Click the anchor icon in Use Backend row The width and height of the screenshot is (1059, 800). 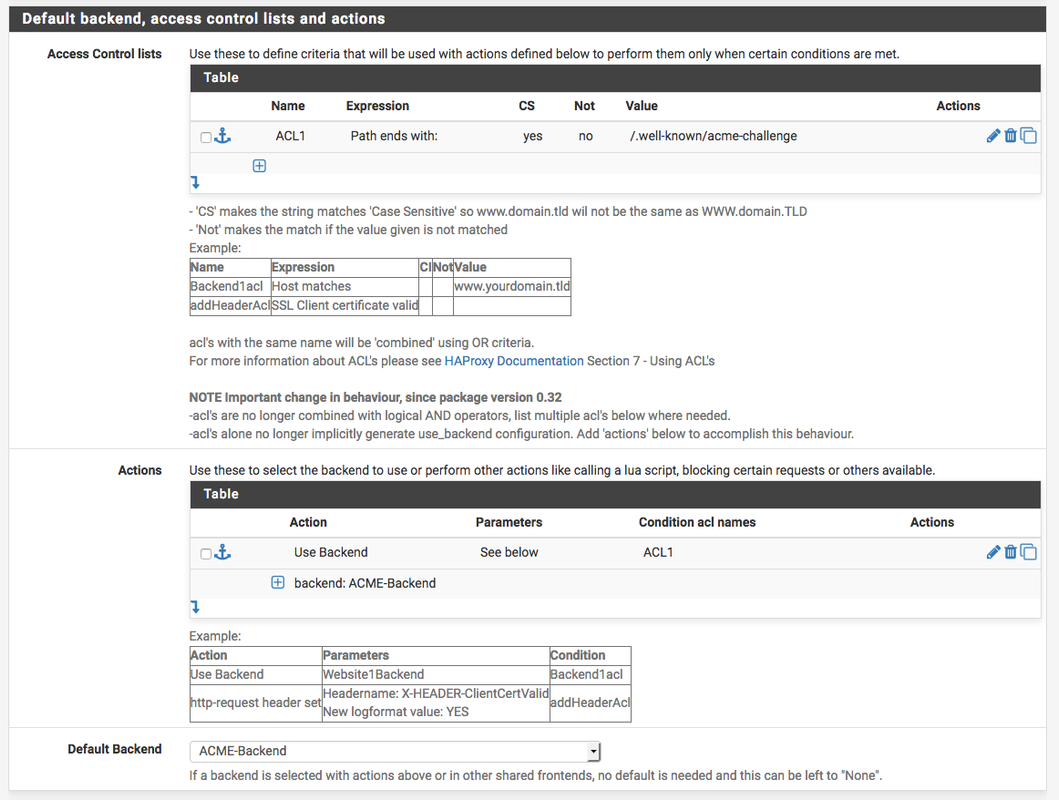coord(223,552)
